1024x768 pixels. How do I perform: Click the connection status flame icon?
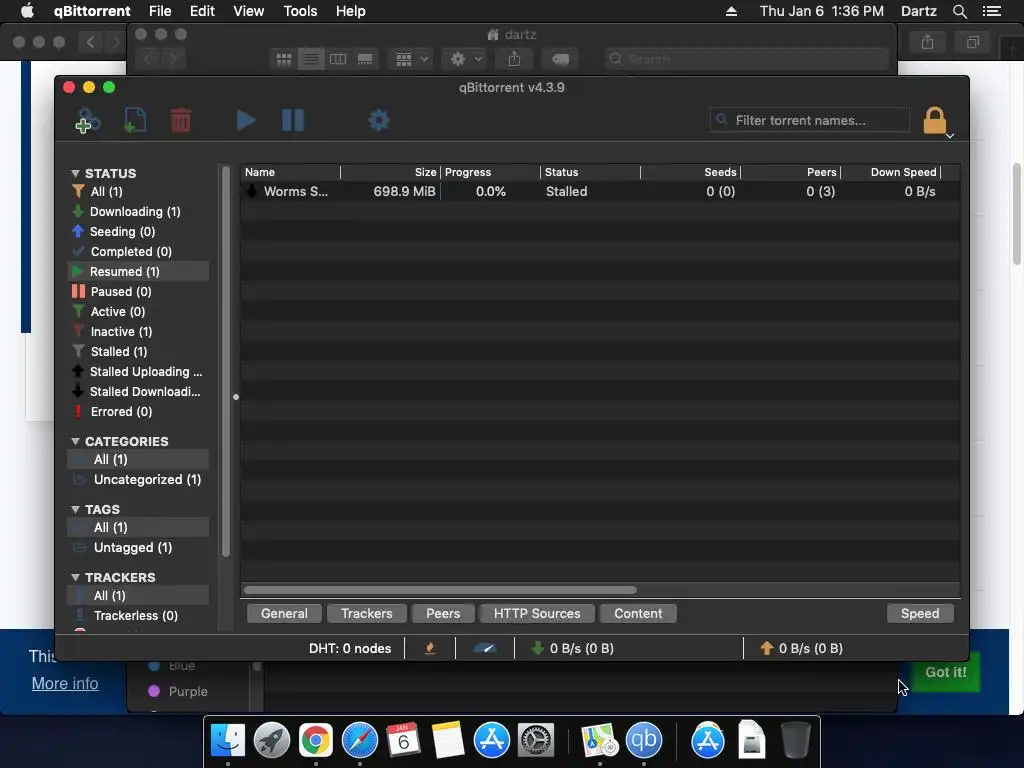pos(430,648)
